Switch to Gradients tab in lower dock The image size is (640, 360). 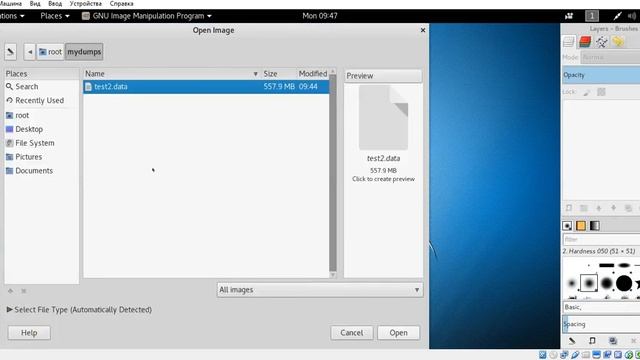point(595,226)
